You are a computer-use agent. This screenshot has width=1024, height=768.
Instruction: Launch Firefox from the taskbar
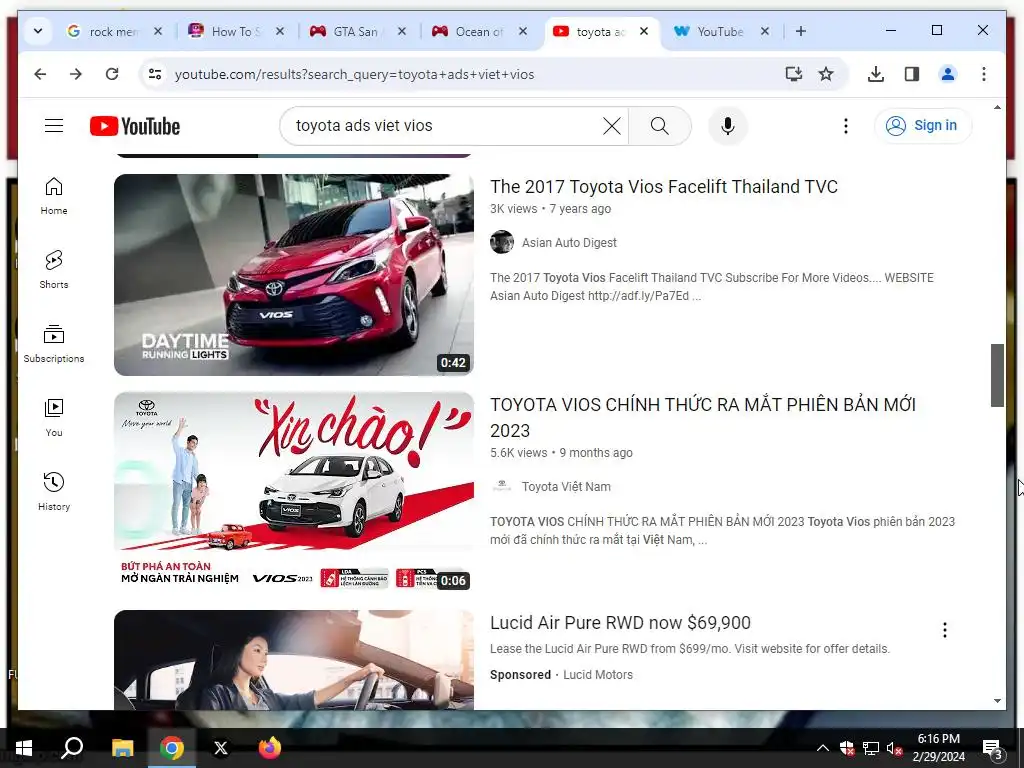point(270,748)
